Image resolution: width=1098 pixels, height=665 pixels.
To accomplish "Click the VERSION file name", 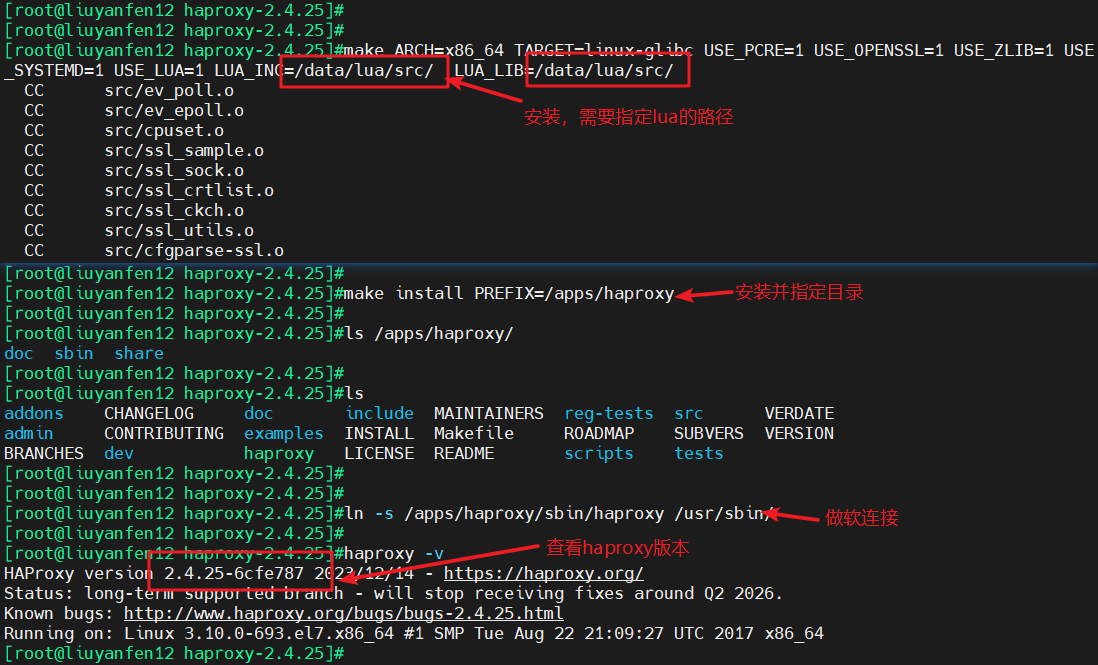I will click(x=799, y=433).
